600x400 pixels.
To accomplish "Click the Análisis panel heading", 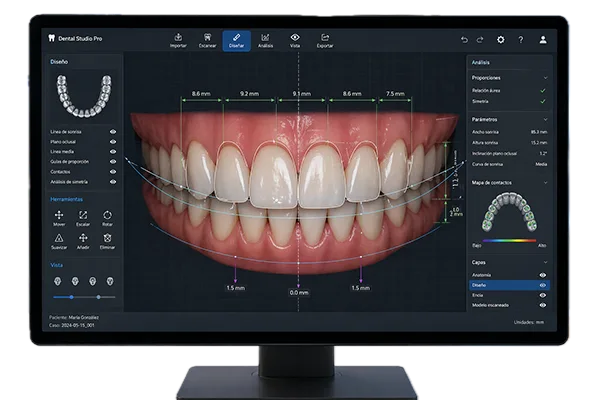I will pyautogui.click(x=481, y=62).
